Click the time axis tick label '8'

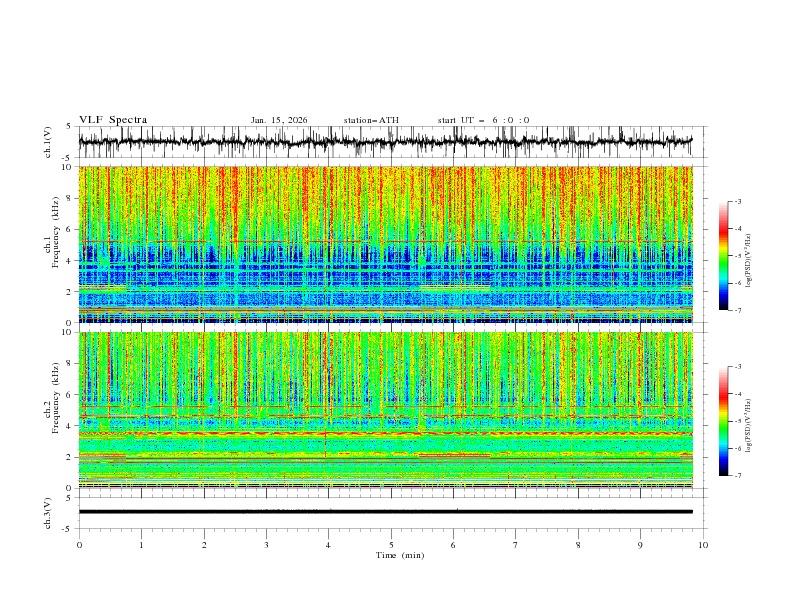point(578,545)
